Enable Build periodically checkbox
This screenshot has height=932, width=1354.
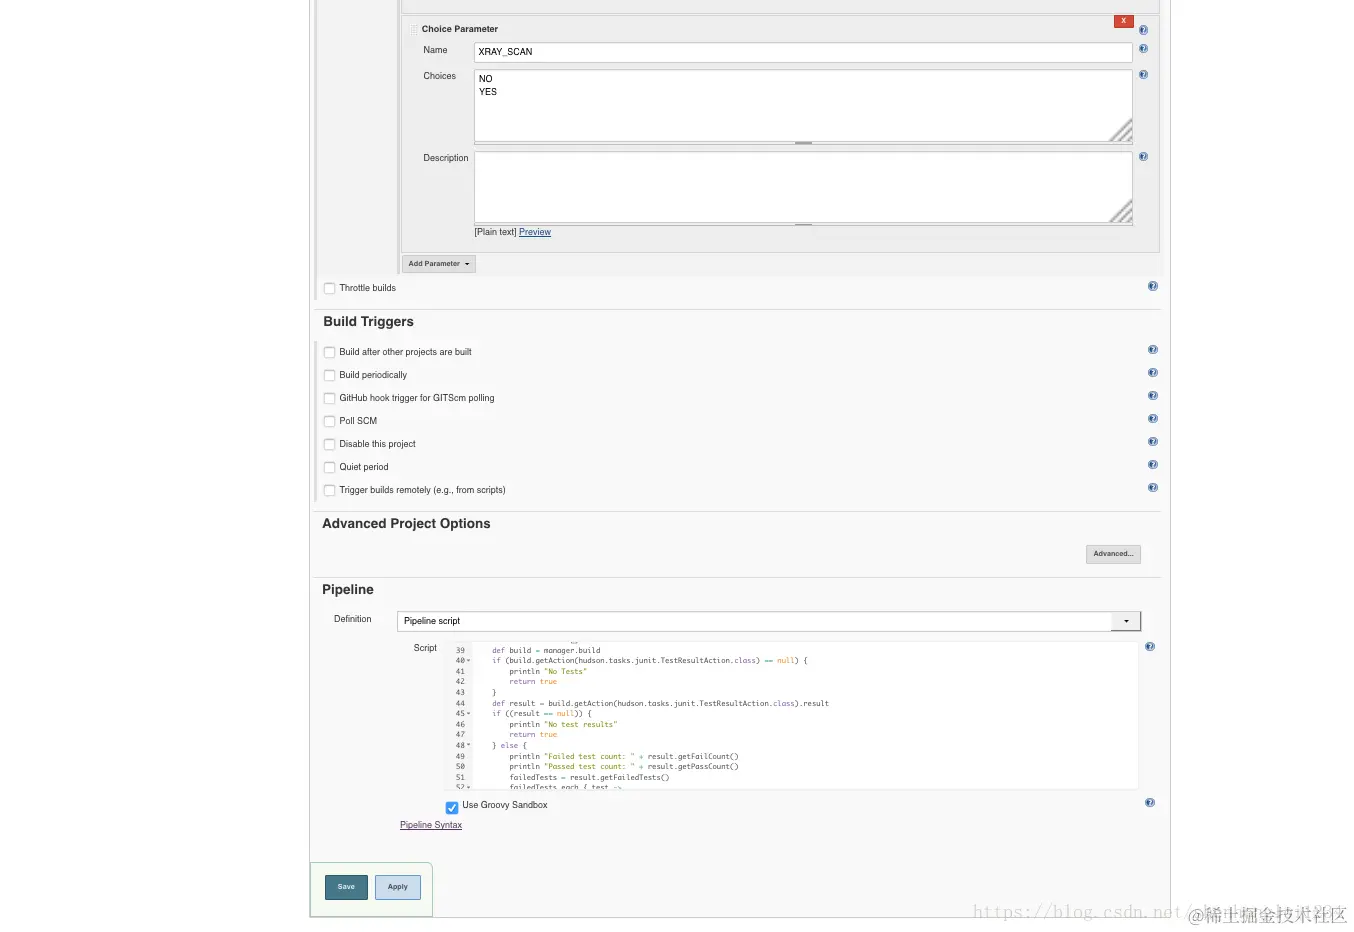pos(329,375)
